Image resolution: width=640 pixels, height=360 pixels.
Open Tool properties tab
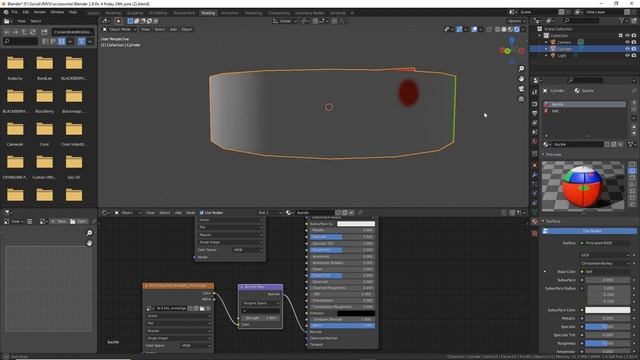(x=535, y=93)
